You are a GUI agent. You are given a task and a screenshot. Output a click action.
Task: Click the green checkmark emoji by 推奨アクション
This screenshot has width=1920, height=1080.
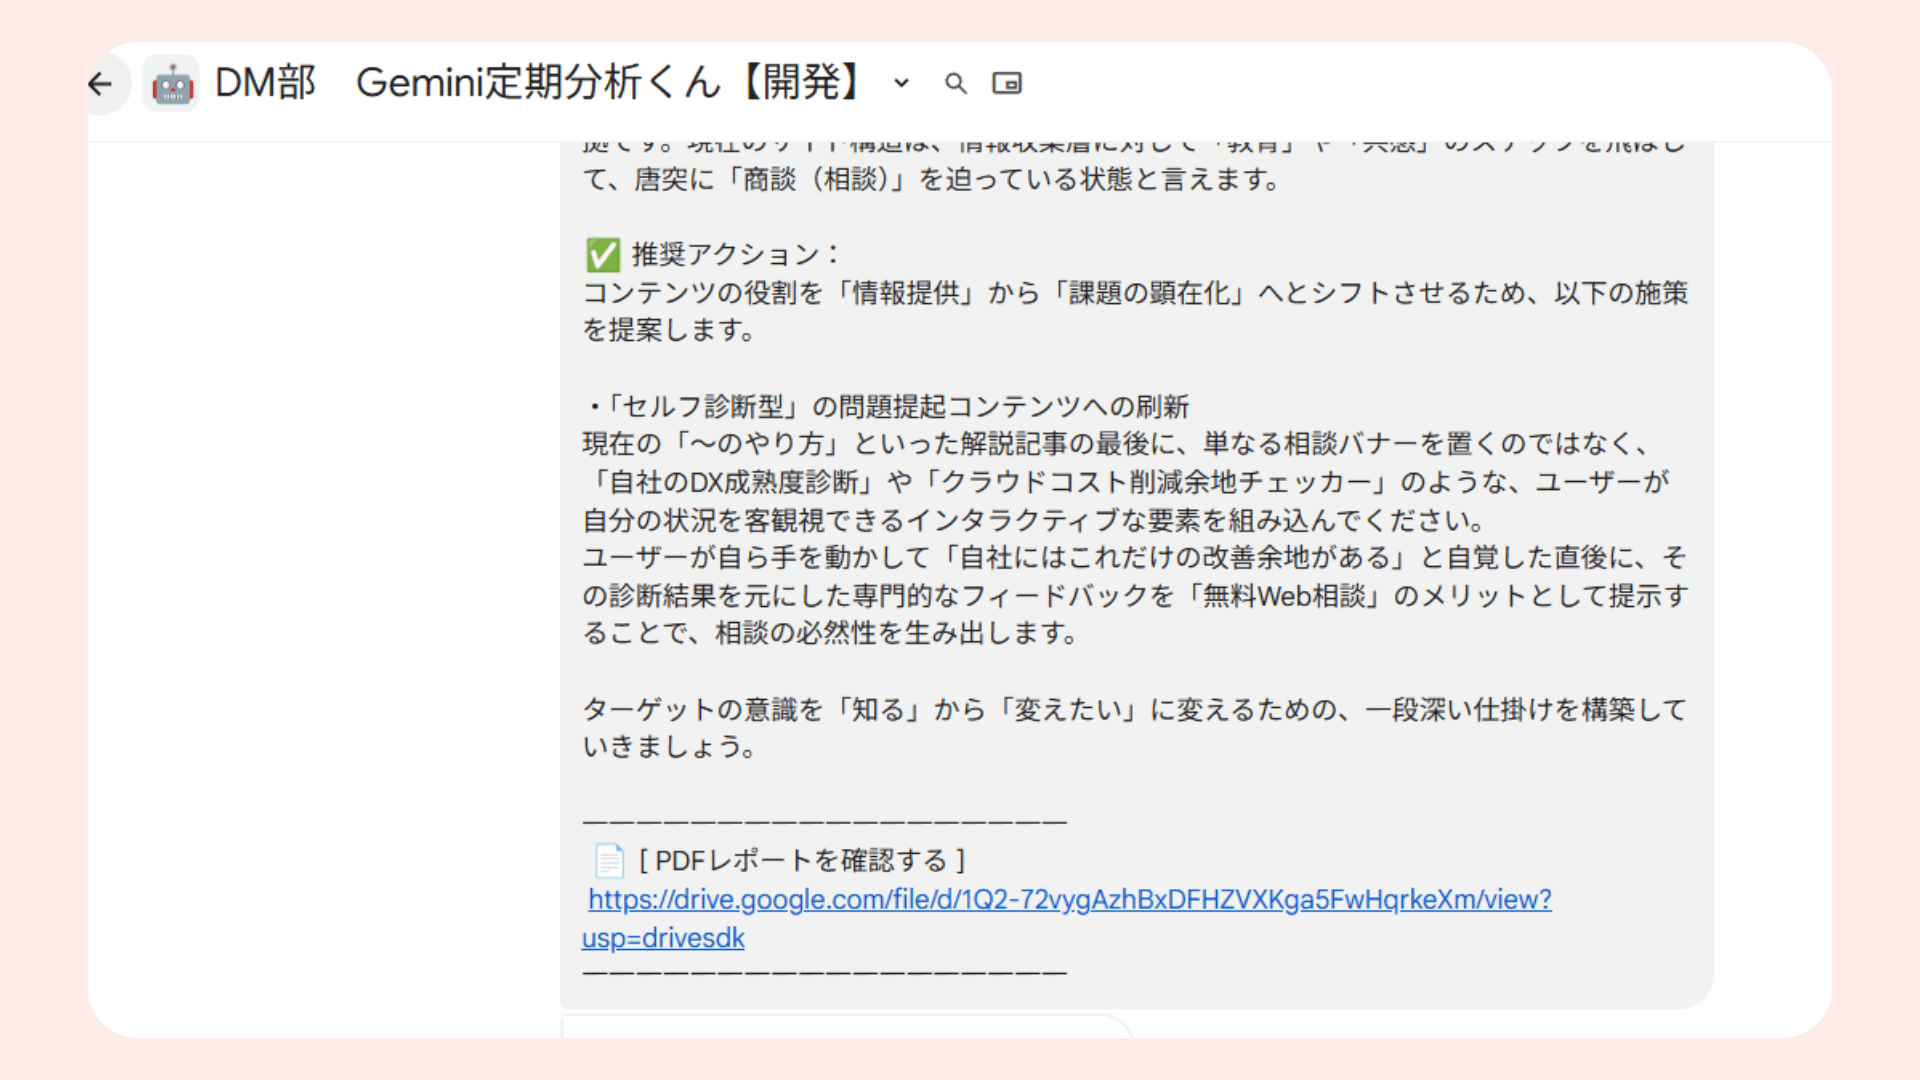[x=603, y=255]
